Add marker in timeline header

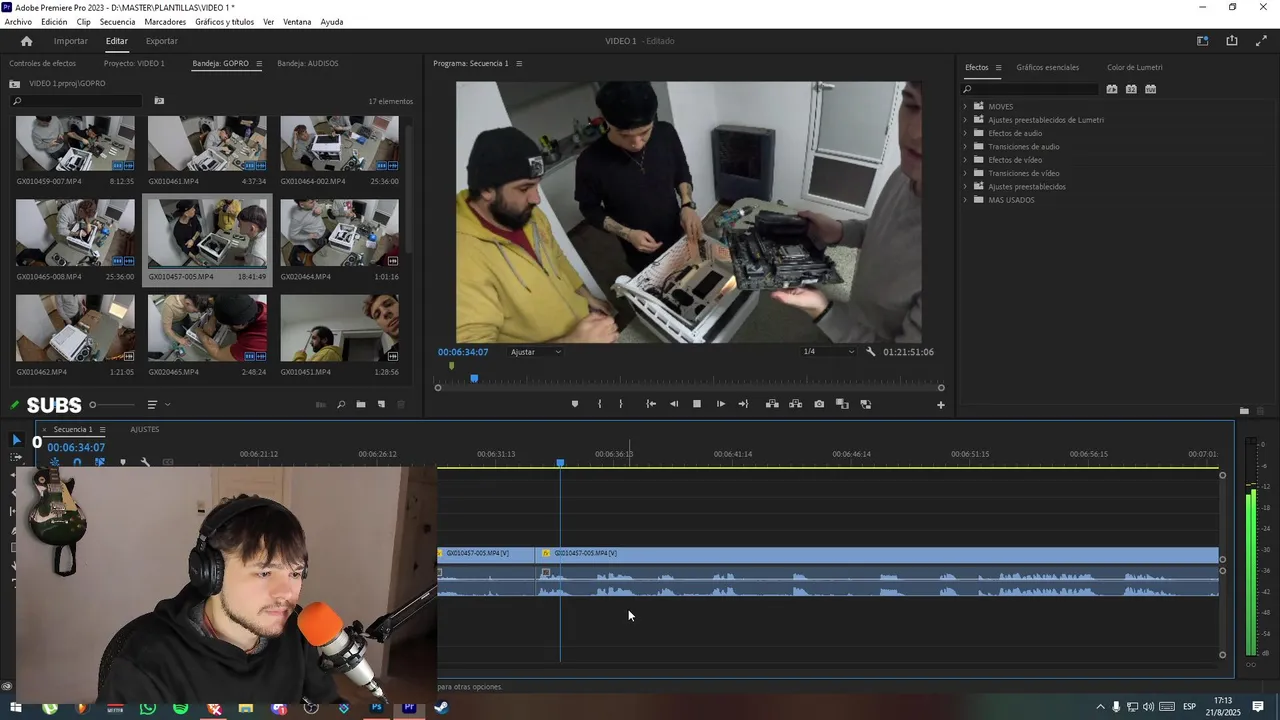pos(123,462)
